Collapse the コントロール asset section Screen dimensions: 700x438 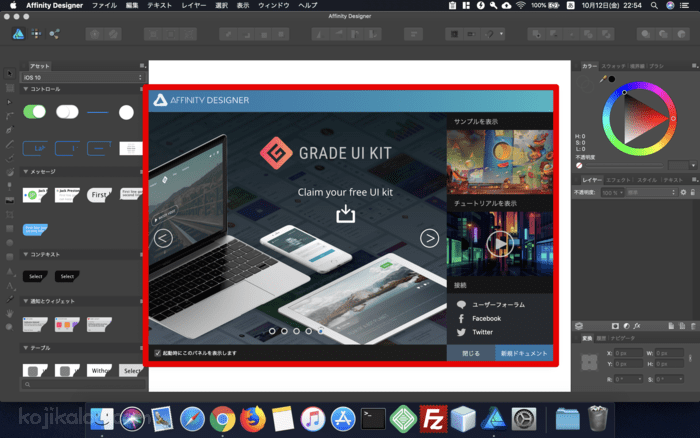pyautogui.click(x=26, y=89)
